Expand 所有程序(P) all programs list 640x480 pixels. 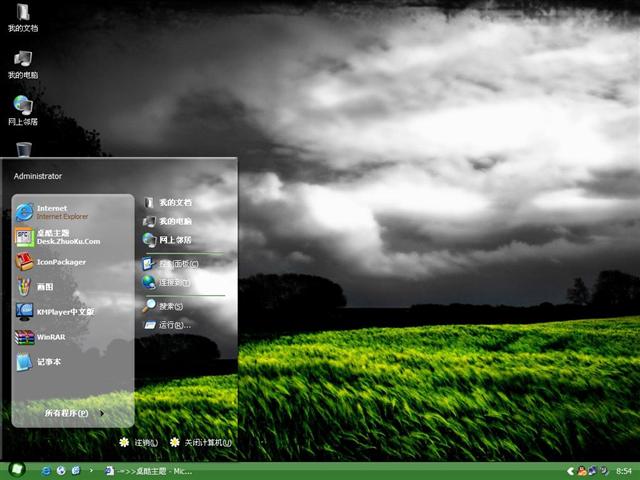click(73, 413)
